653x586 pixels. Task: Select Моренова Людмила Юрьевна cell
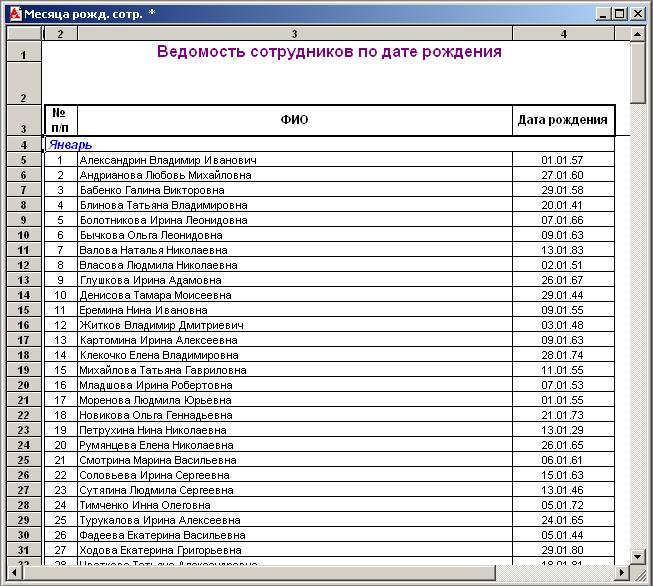pyautogui.click(x=294, y=400)
